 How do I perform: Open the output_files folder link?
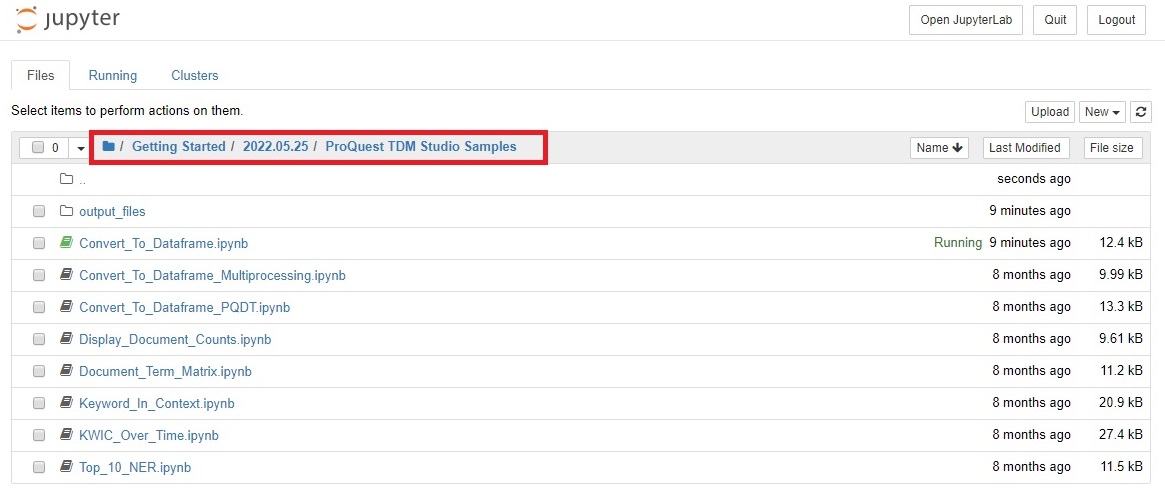pos(112,212)
